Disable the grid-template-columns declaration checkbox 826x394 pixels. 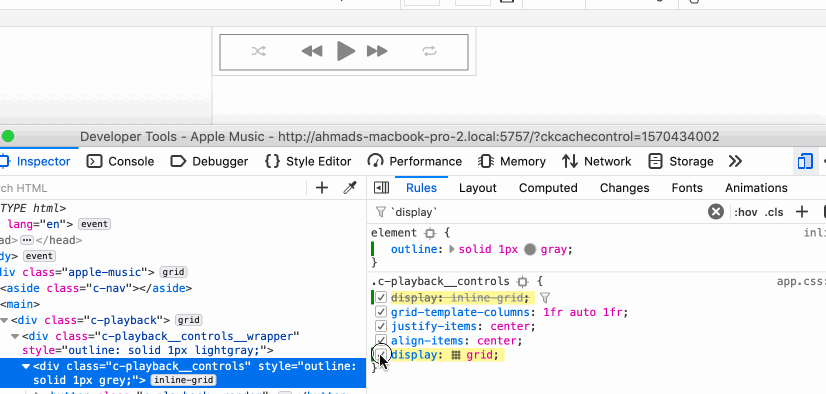coord(381,312)
